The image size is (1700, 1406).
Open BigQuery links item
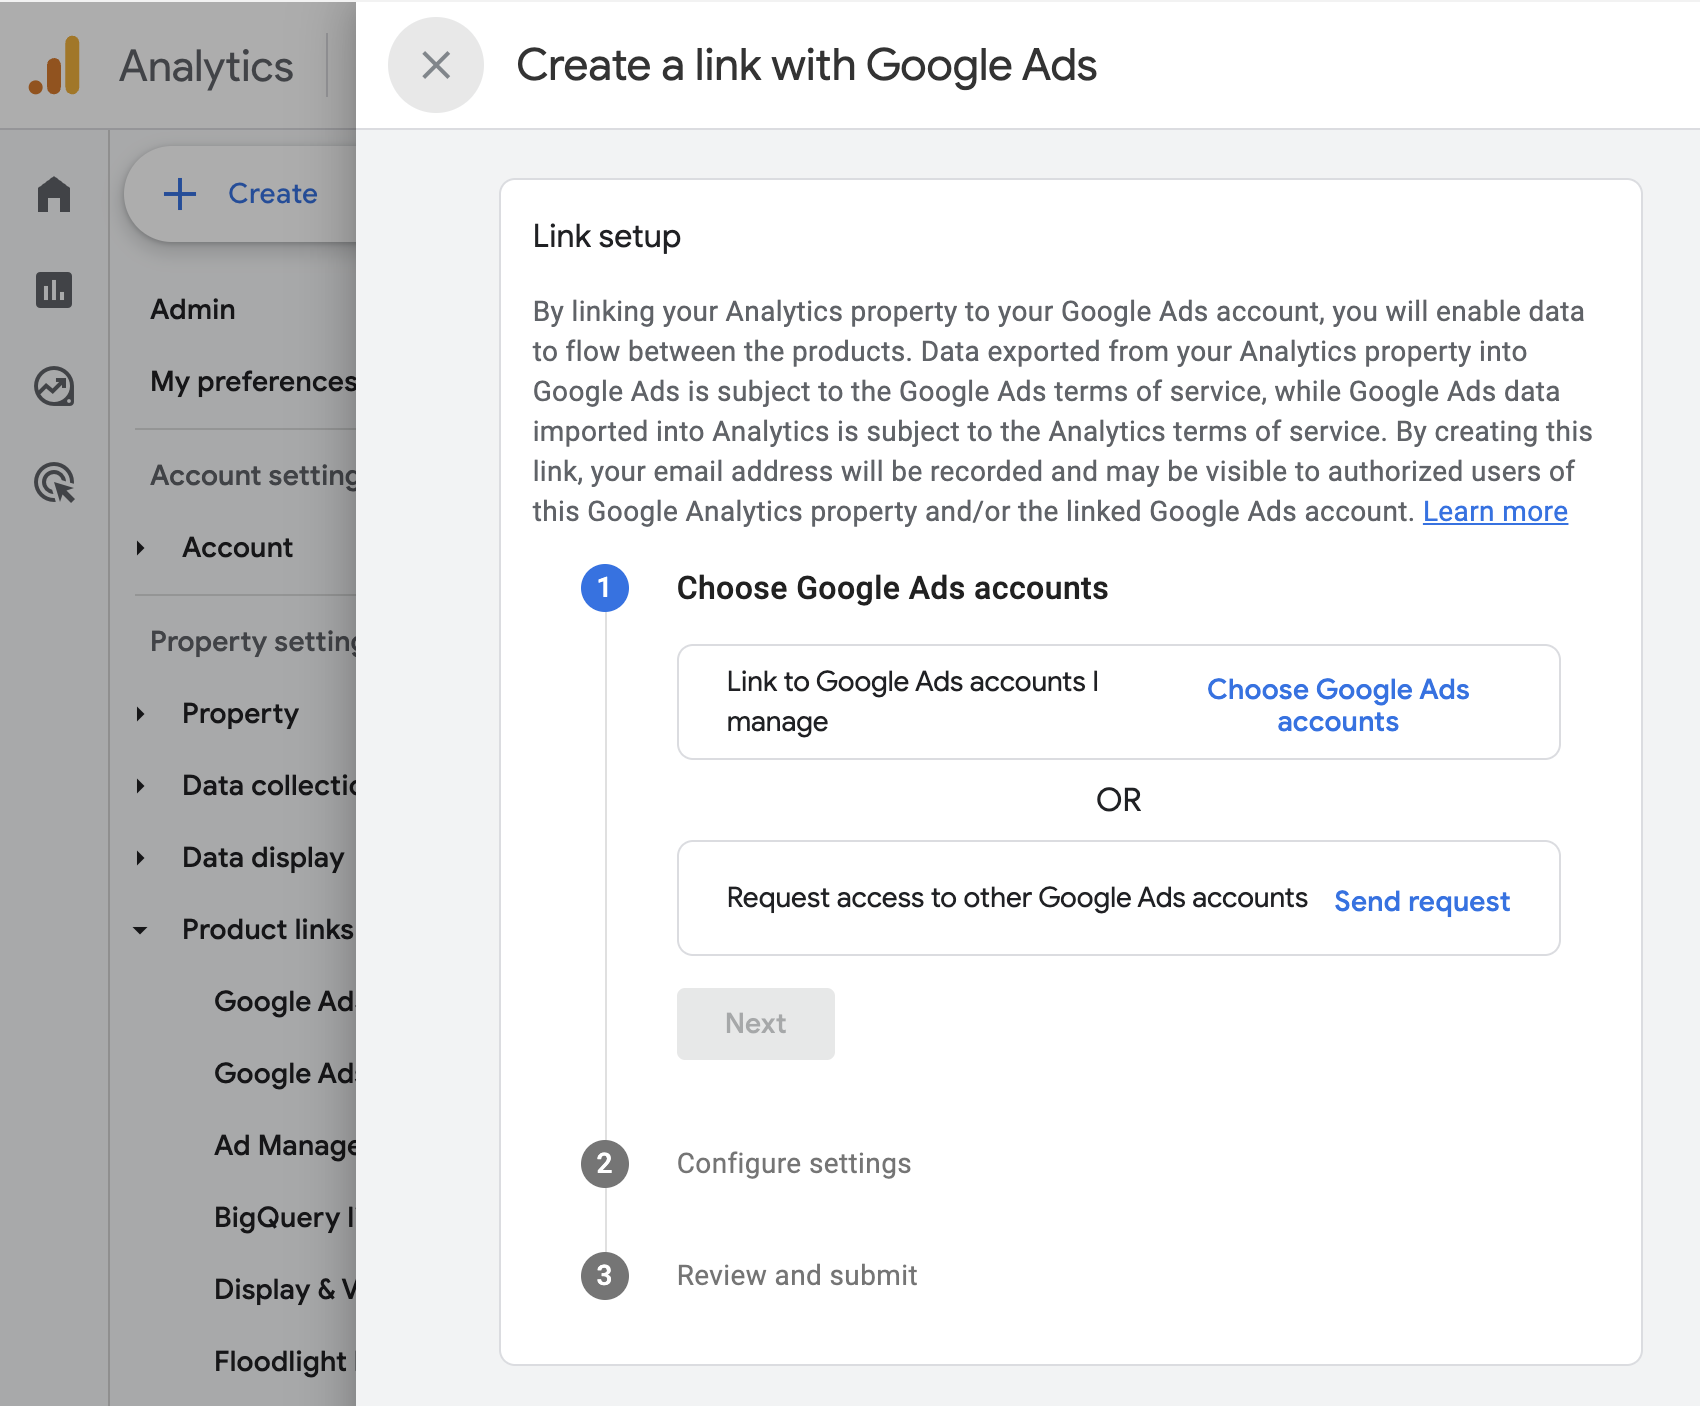pyautogui.click(x=285, y=1217)
